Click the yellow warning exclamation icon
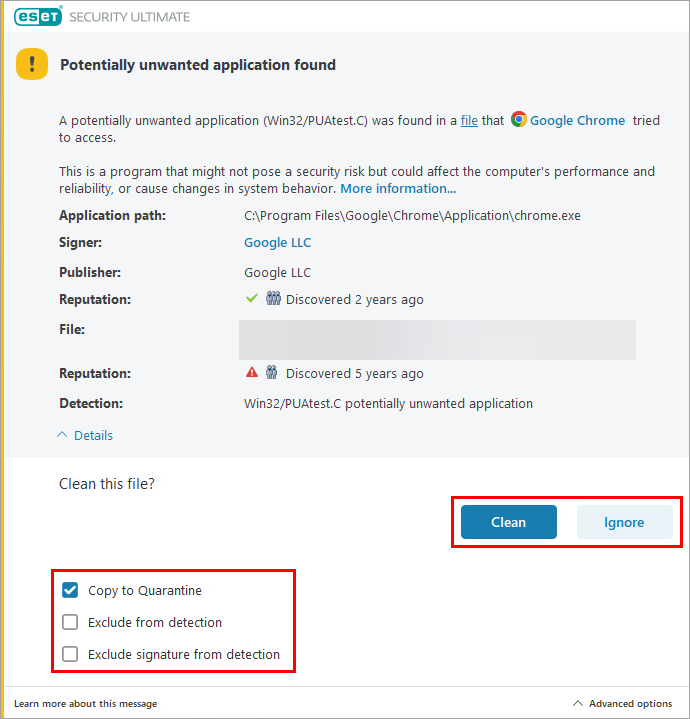The width and height of the screenshot is (690, 719). click(32, 65)
